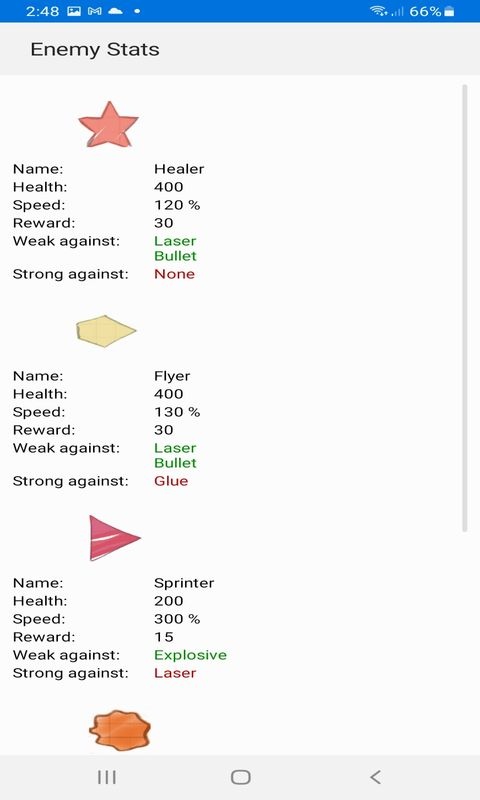Tap the gallery image notification icon
Viewport: 480px width, 800px height.
coord(74,11)
